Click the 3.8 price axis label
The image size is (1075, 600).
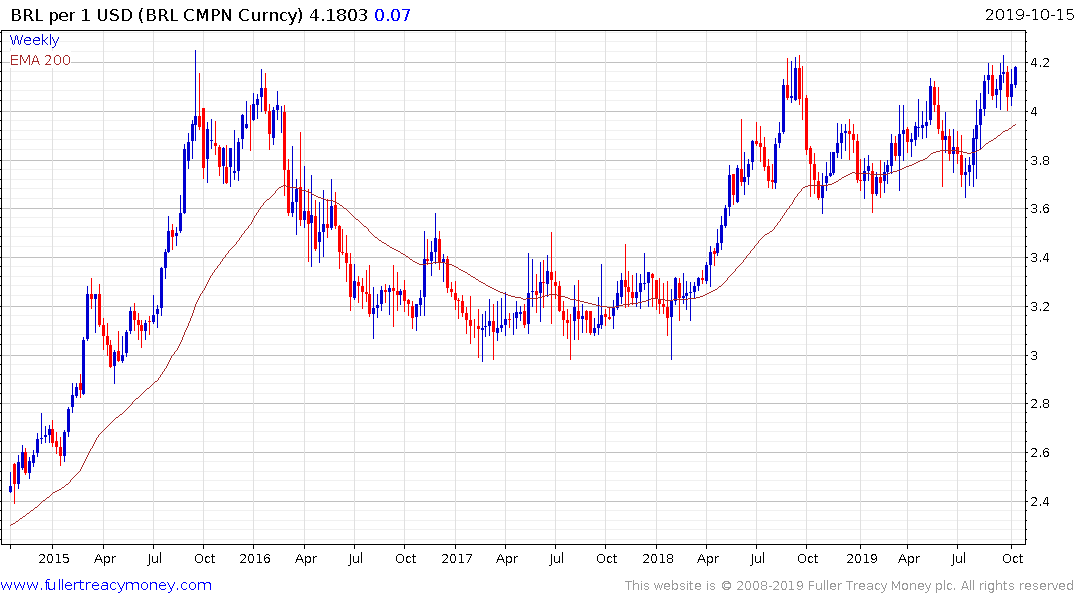click(1040, 161)
